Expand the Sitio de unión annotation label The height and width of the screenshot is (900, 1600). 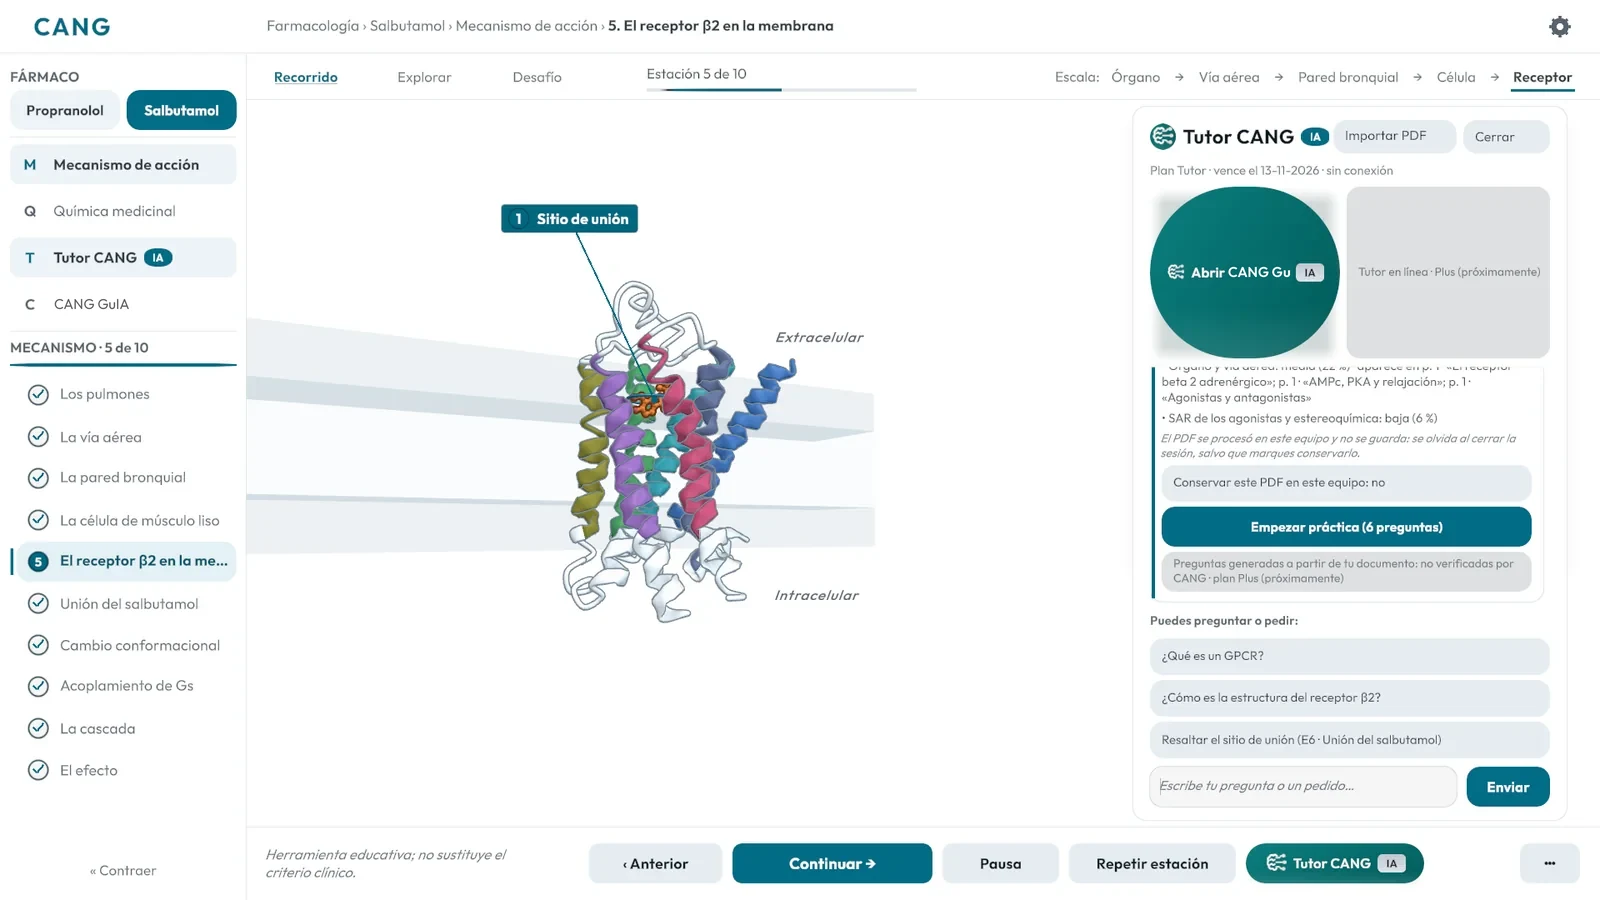tap(570, 219)
